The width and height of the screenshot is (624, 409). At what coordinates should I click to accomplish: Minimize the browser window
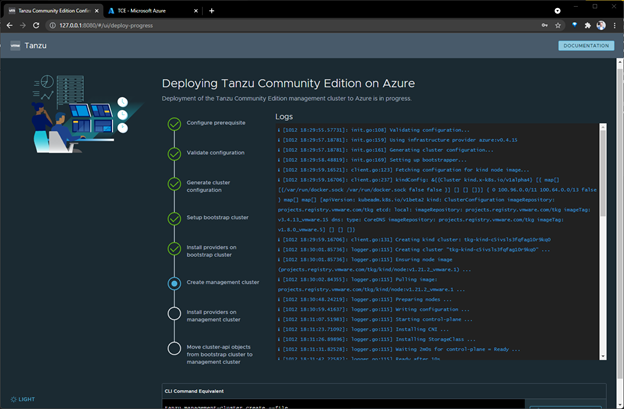[x=575, y=6]
